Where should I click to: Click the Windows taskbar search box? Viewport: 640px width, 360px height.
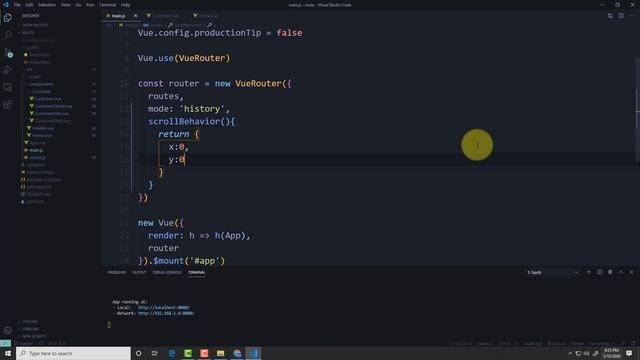click(x=73, y=353)
